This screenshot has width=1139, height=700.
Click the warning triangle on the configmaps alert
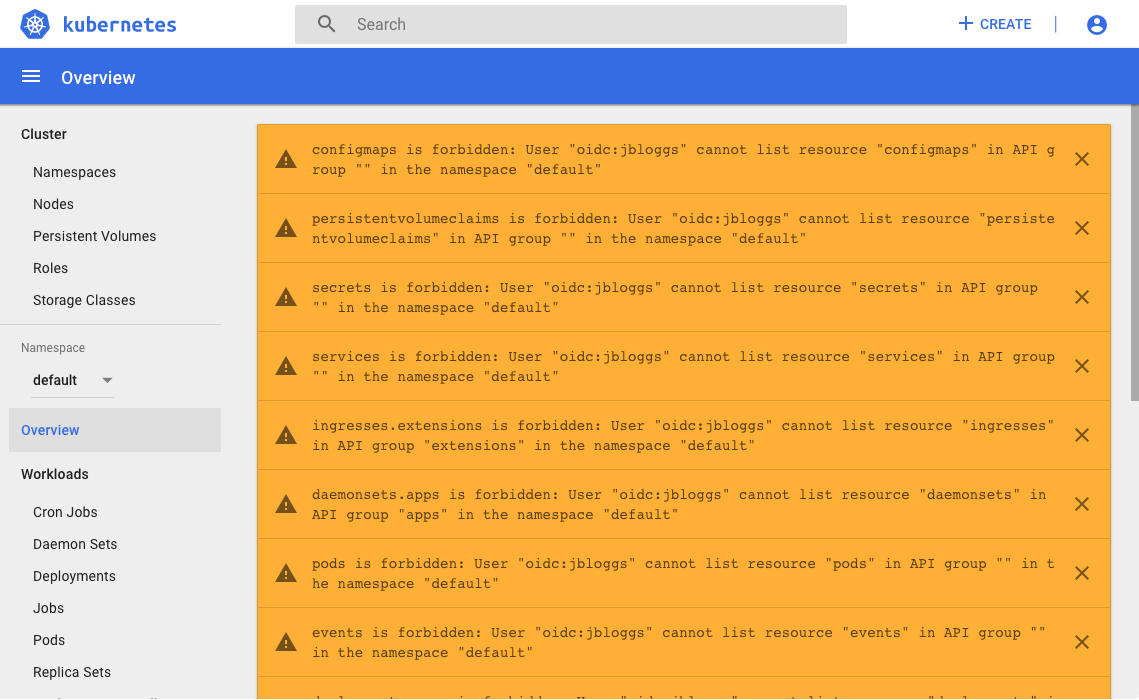286,158
